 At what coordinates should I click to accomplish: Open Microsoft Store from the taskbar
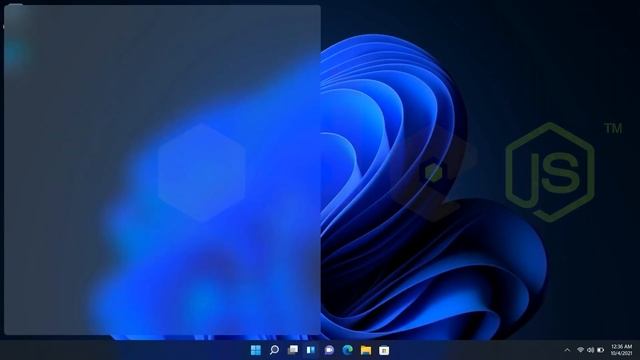point(384,350)
